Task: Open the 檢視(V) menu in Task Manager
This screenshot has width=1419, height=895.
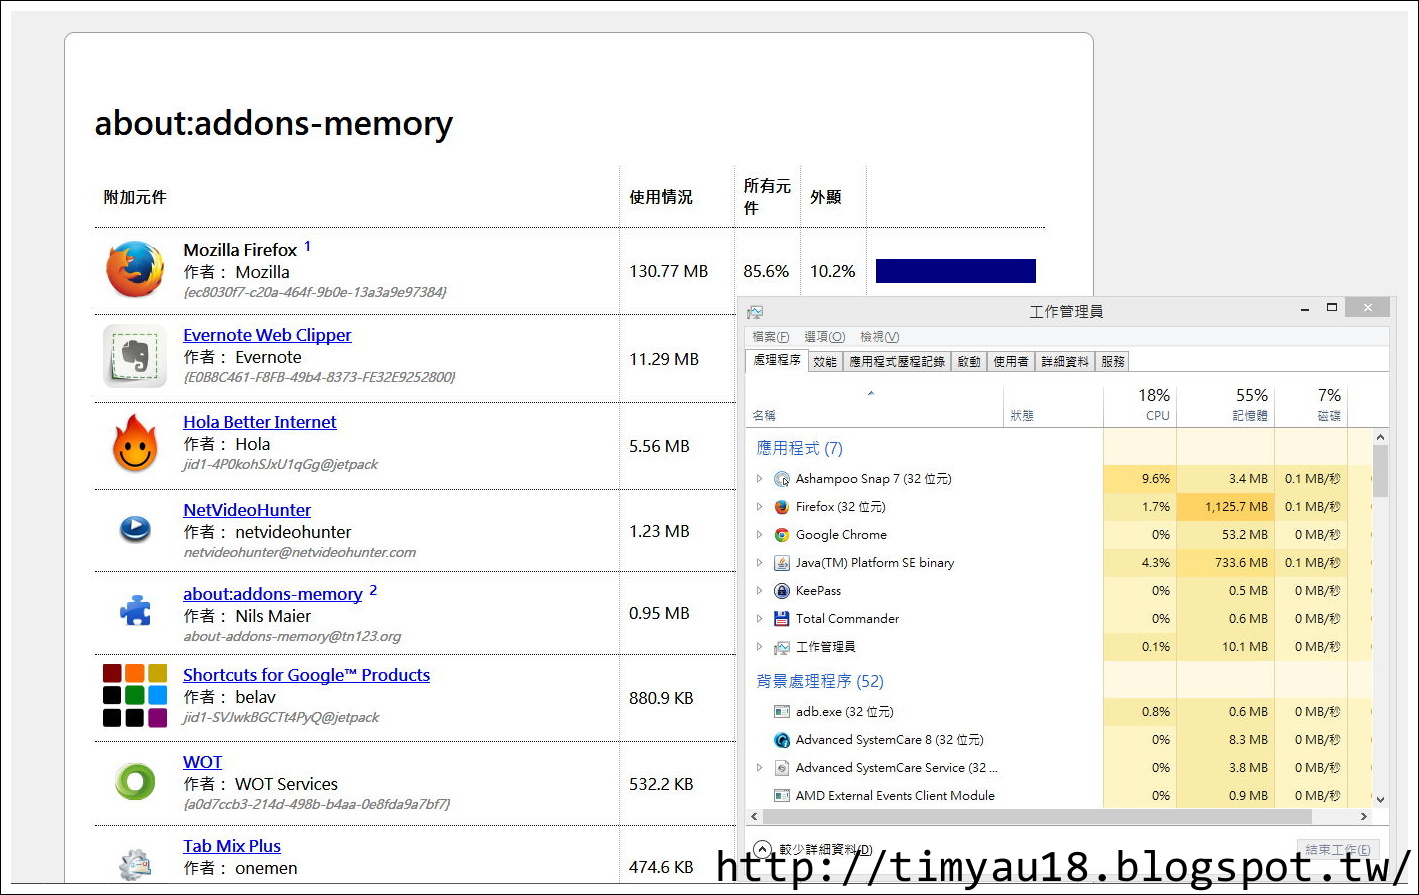Action: pos(880,337)
